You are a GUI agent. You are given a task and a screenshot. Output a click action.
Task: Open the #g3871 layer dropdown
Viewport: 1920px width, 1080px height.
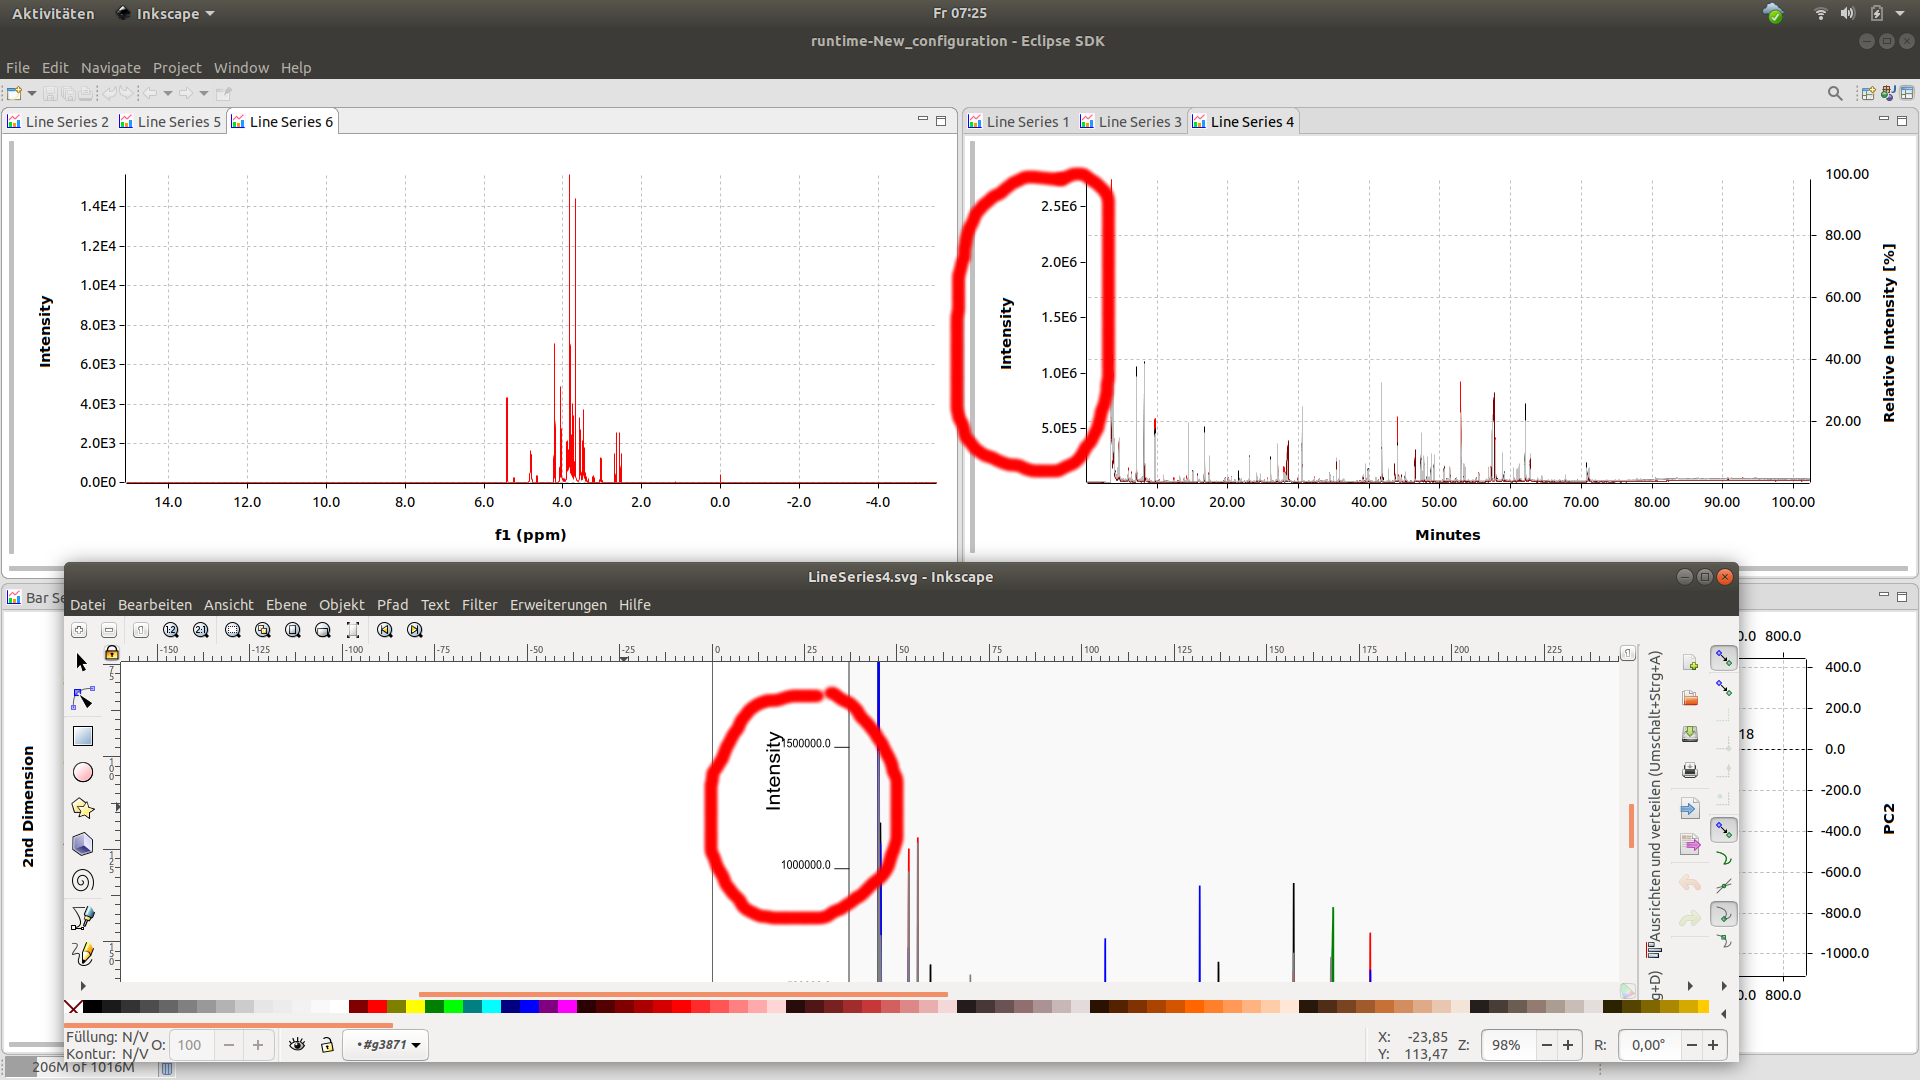(x=388, y=1045)
